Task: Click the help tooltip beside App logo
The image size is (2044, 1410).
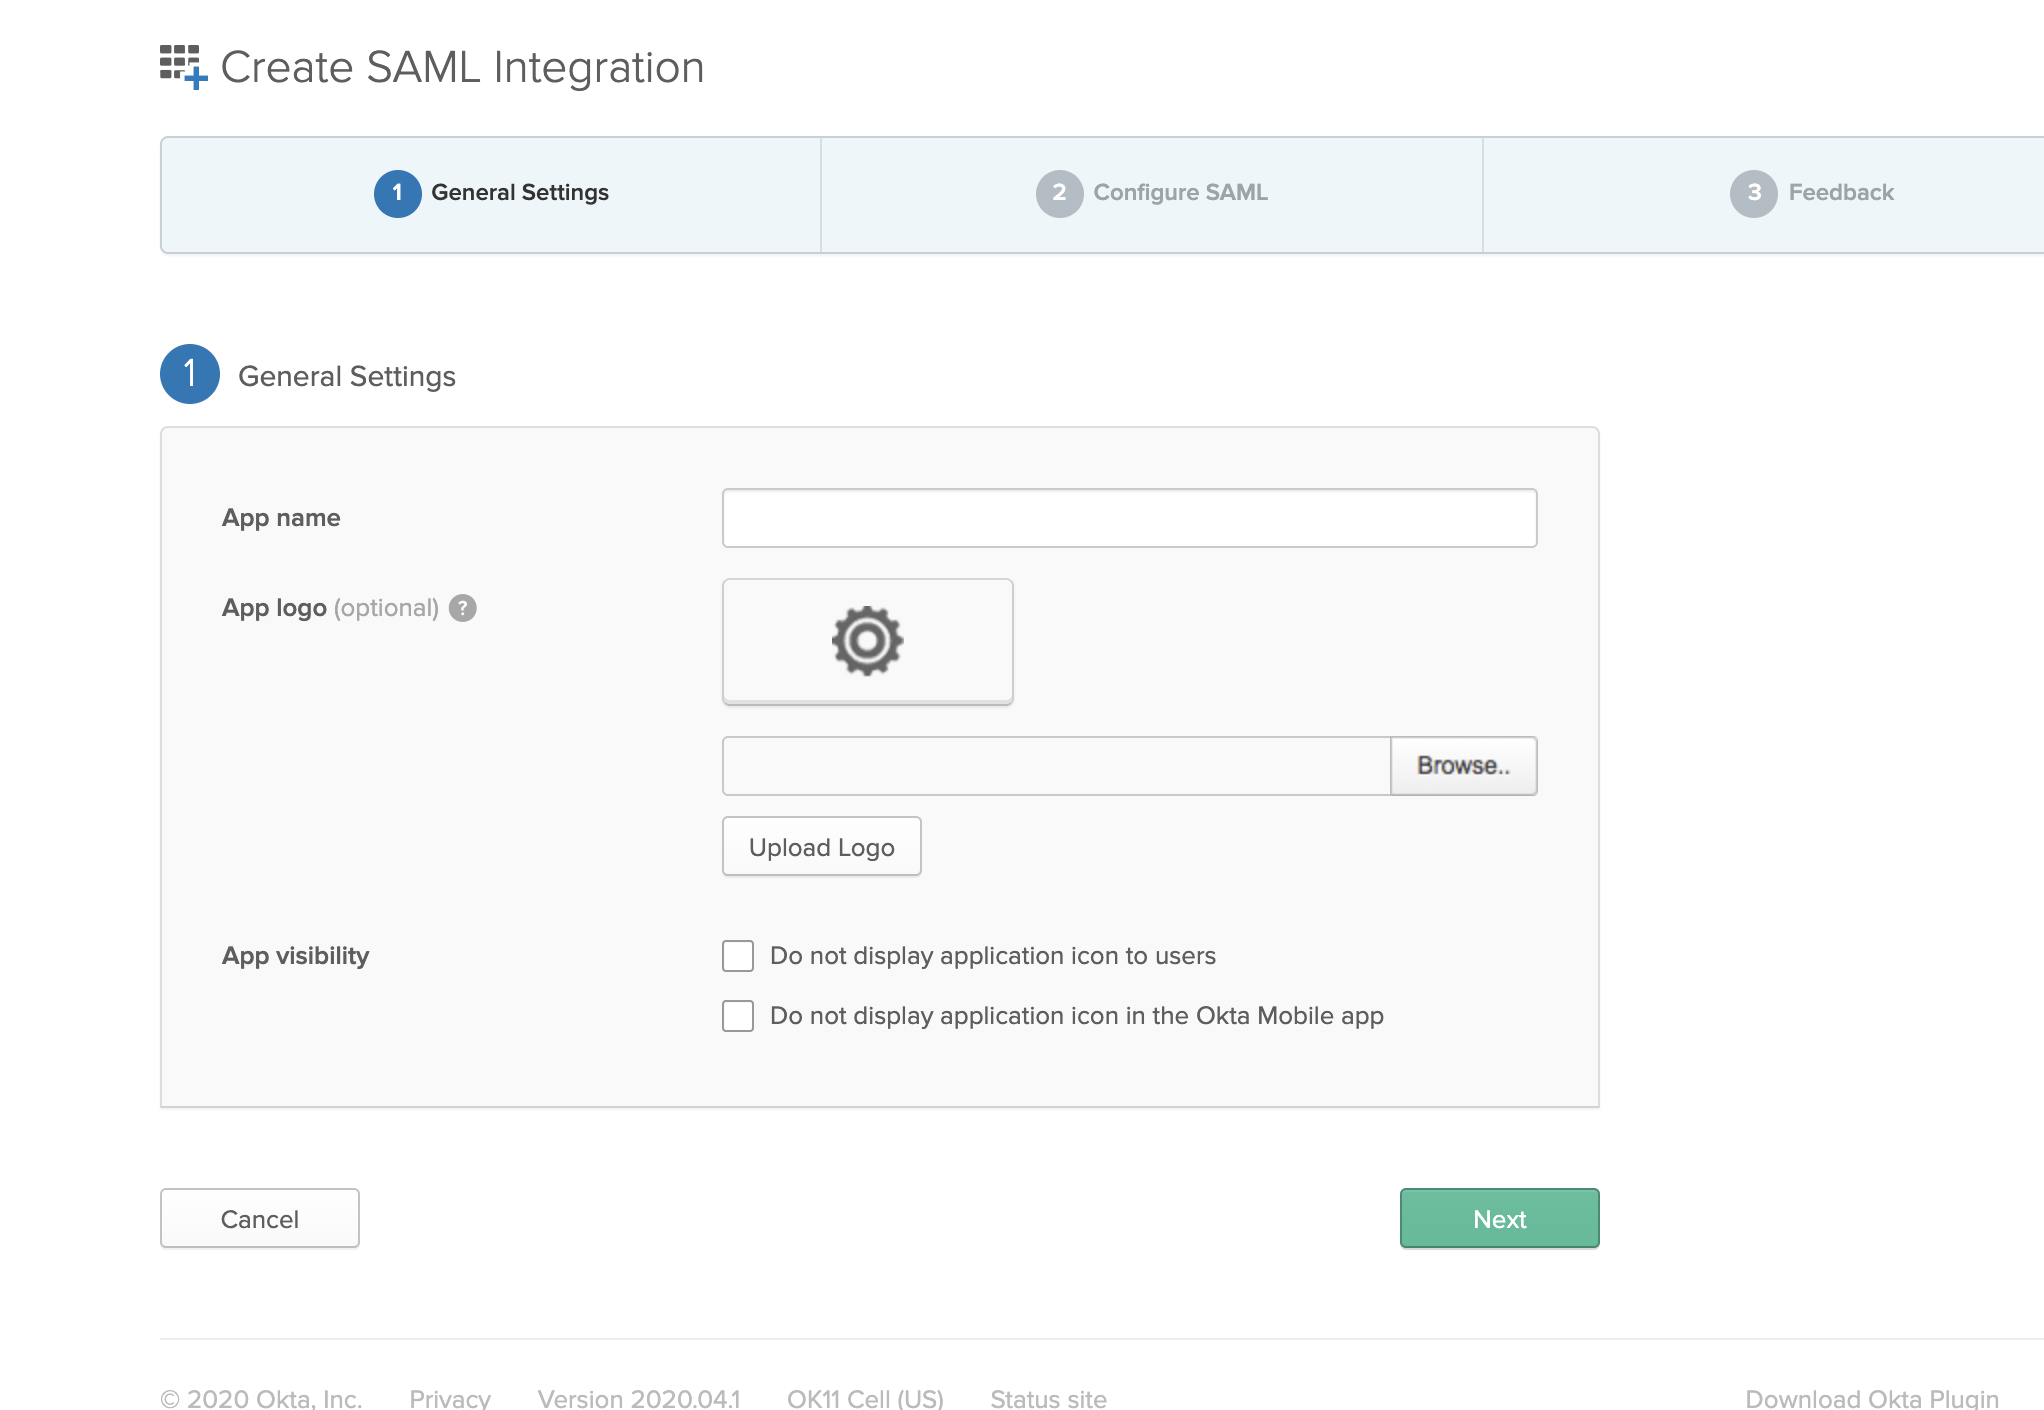Action: [463, 608]
